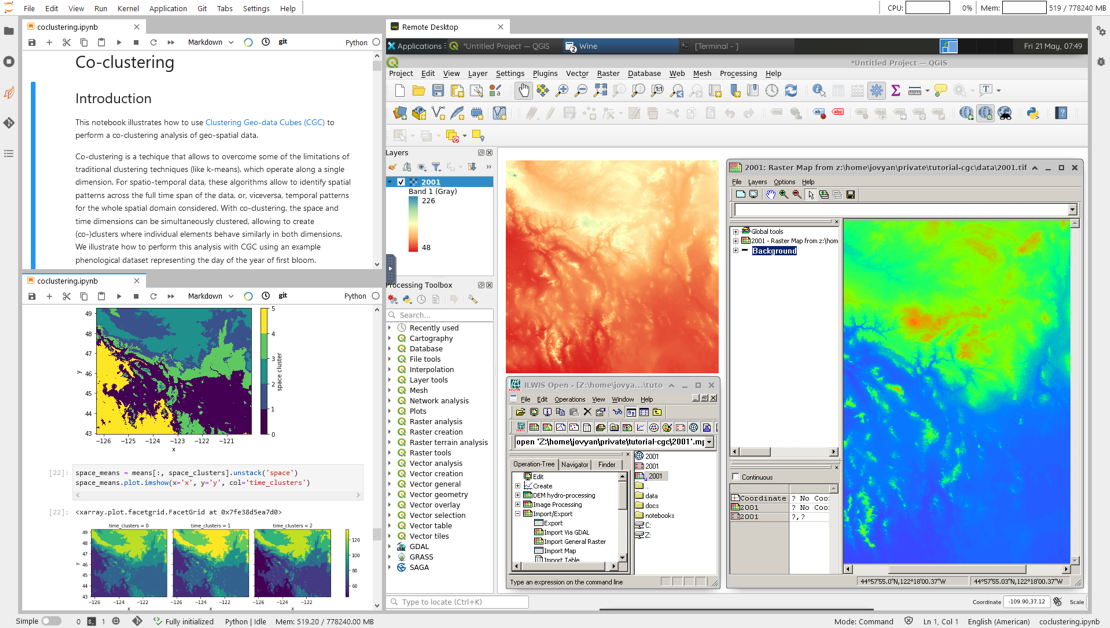Open the Python Console icon in QGIS
The image size is (1110, 628).
pyautogui.click(x=1033, y=114)
